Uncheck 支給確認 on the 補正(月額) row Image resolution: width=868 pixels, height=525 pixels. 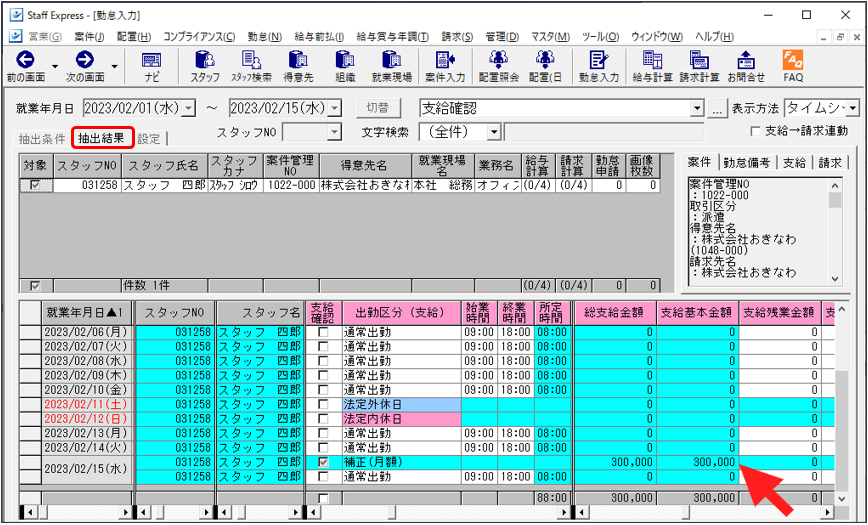322,463
